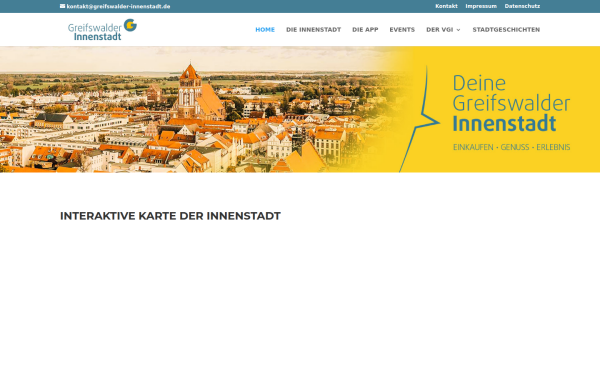
Task: Click the Greifswalder Innenstadt logo
Action: coord(102,30)
